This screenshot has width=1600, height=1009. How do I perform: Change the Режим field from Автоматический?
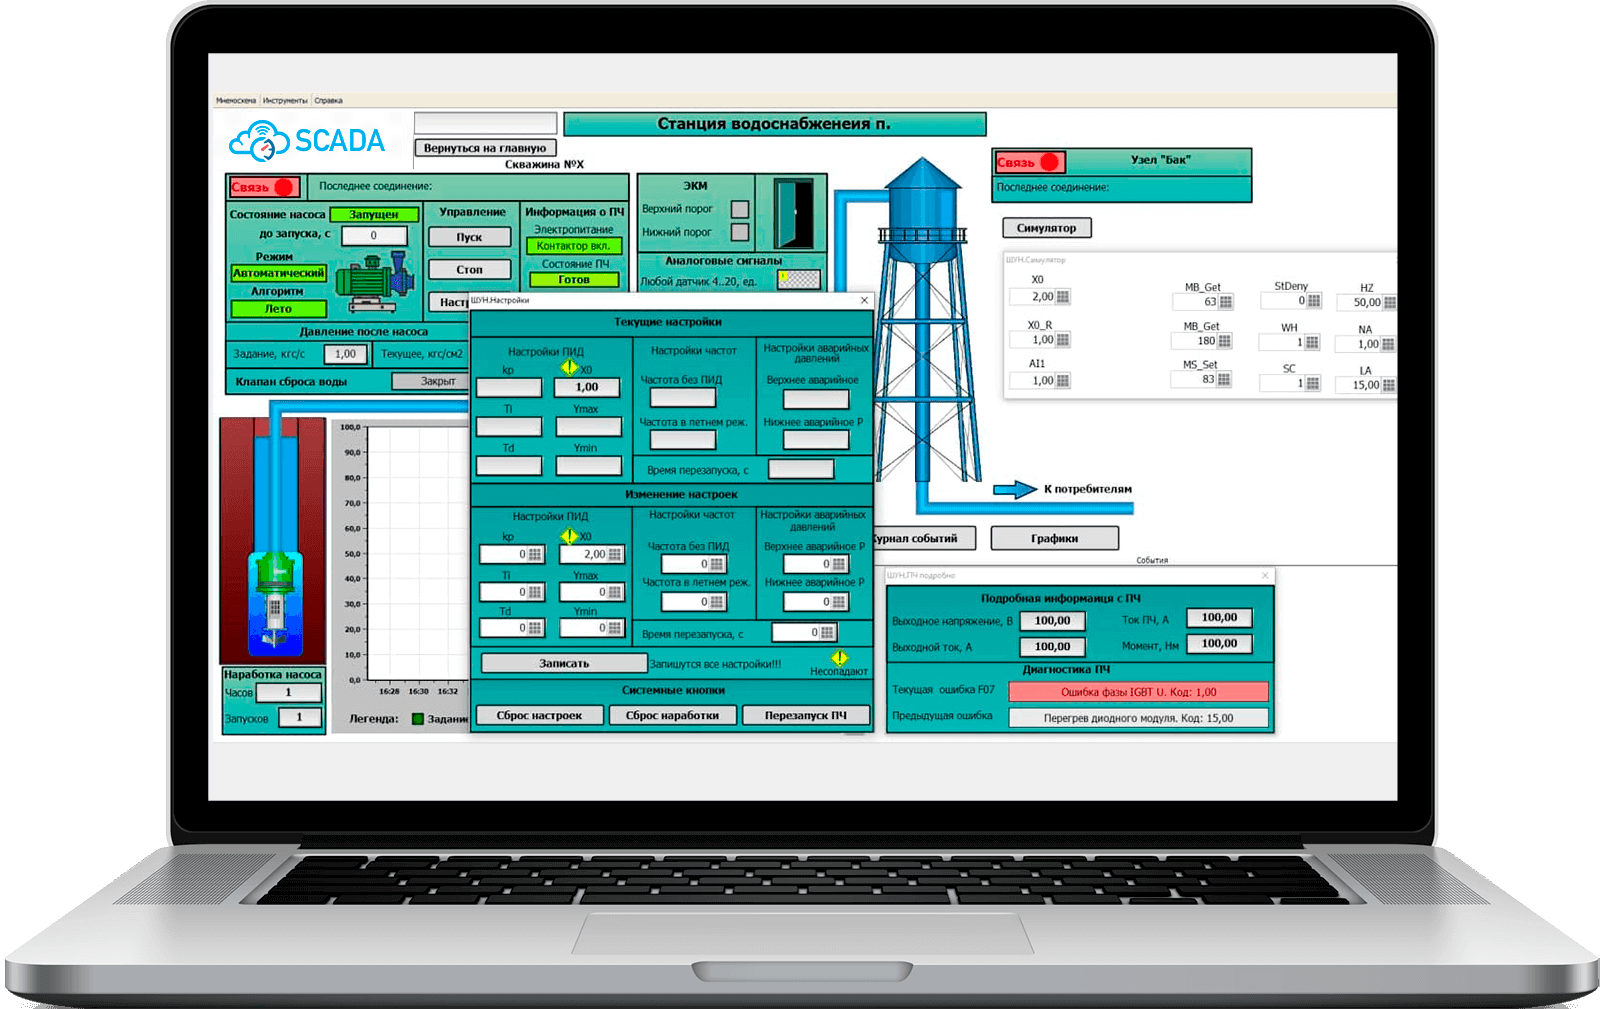click(277, 275)
